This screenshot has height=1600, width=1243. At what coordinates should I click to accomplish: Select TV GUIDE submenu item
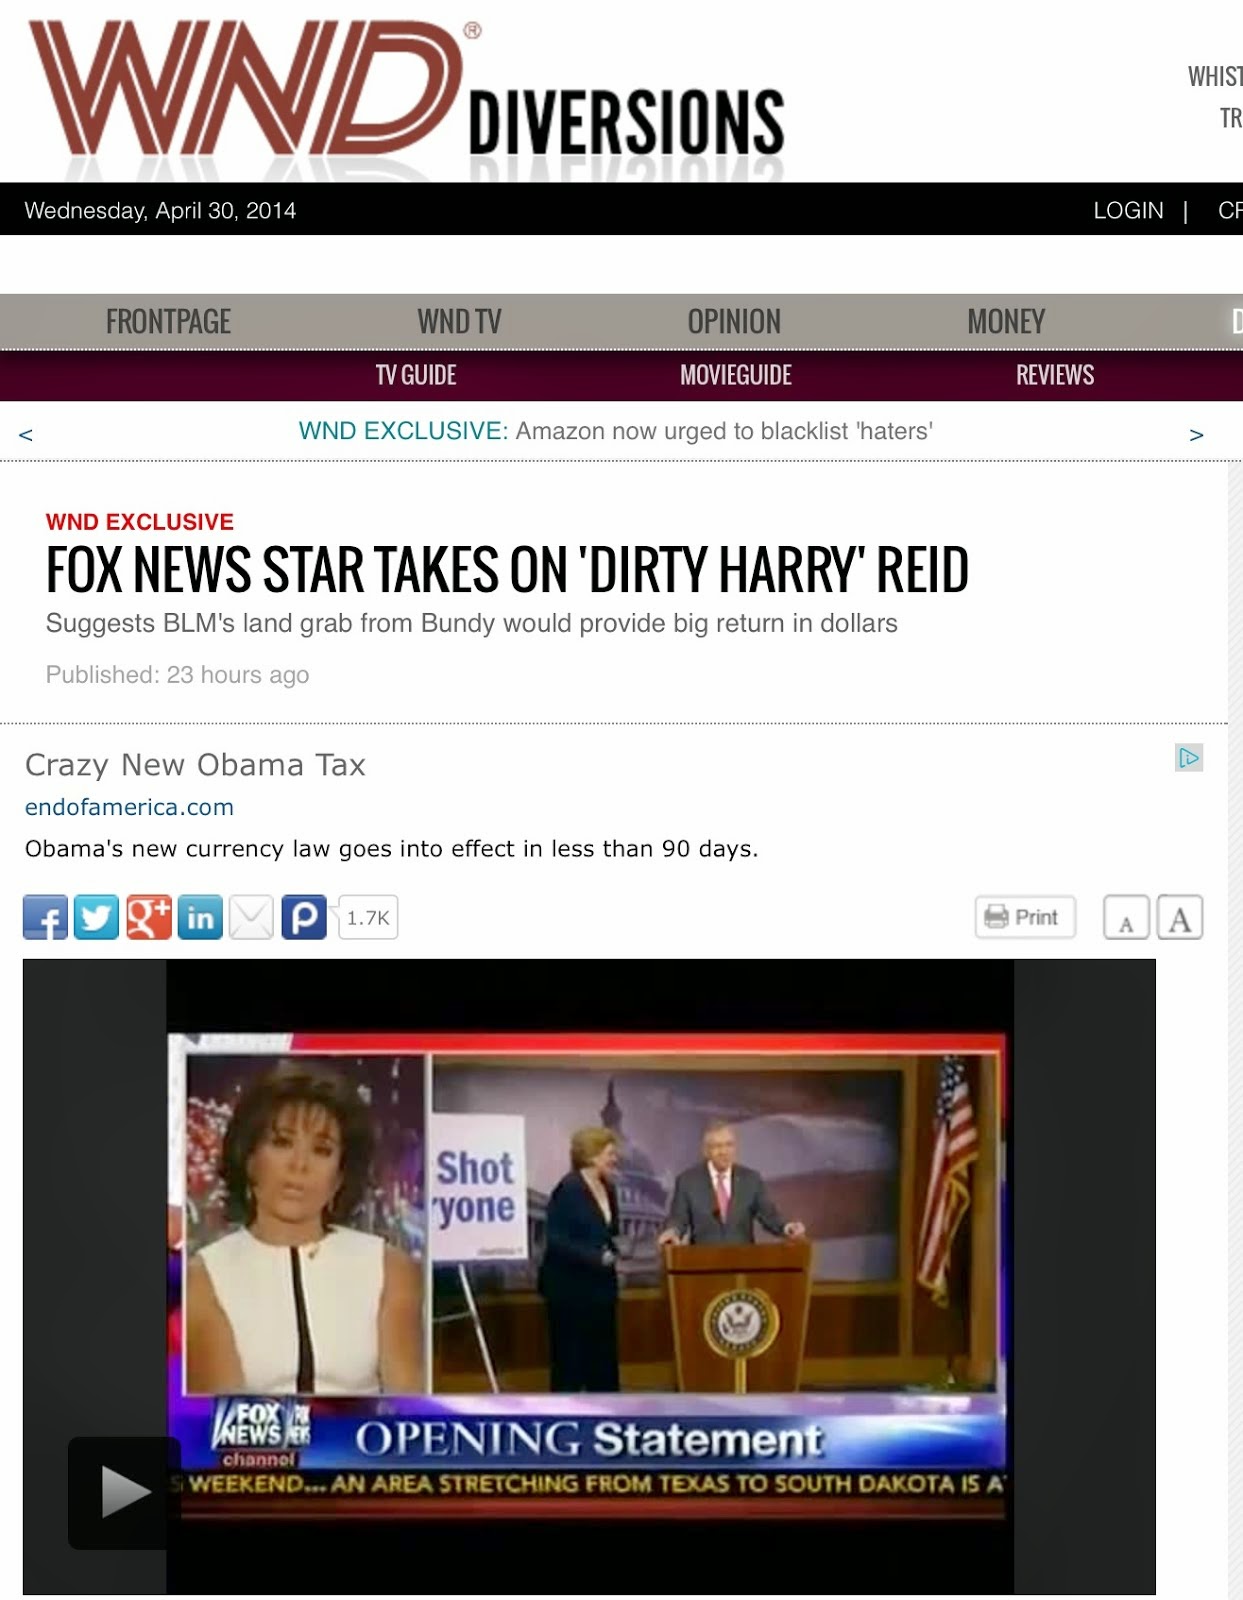[x=416, y=375]
